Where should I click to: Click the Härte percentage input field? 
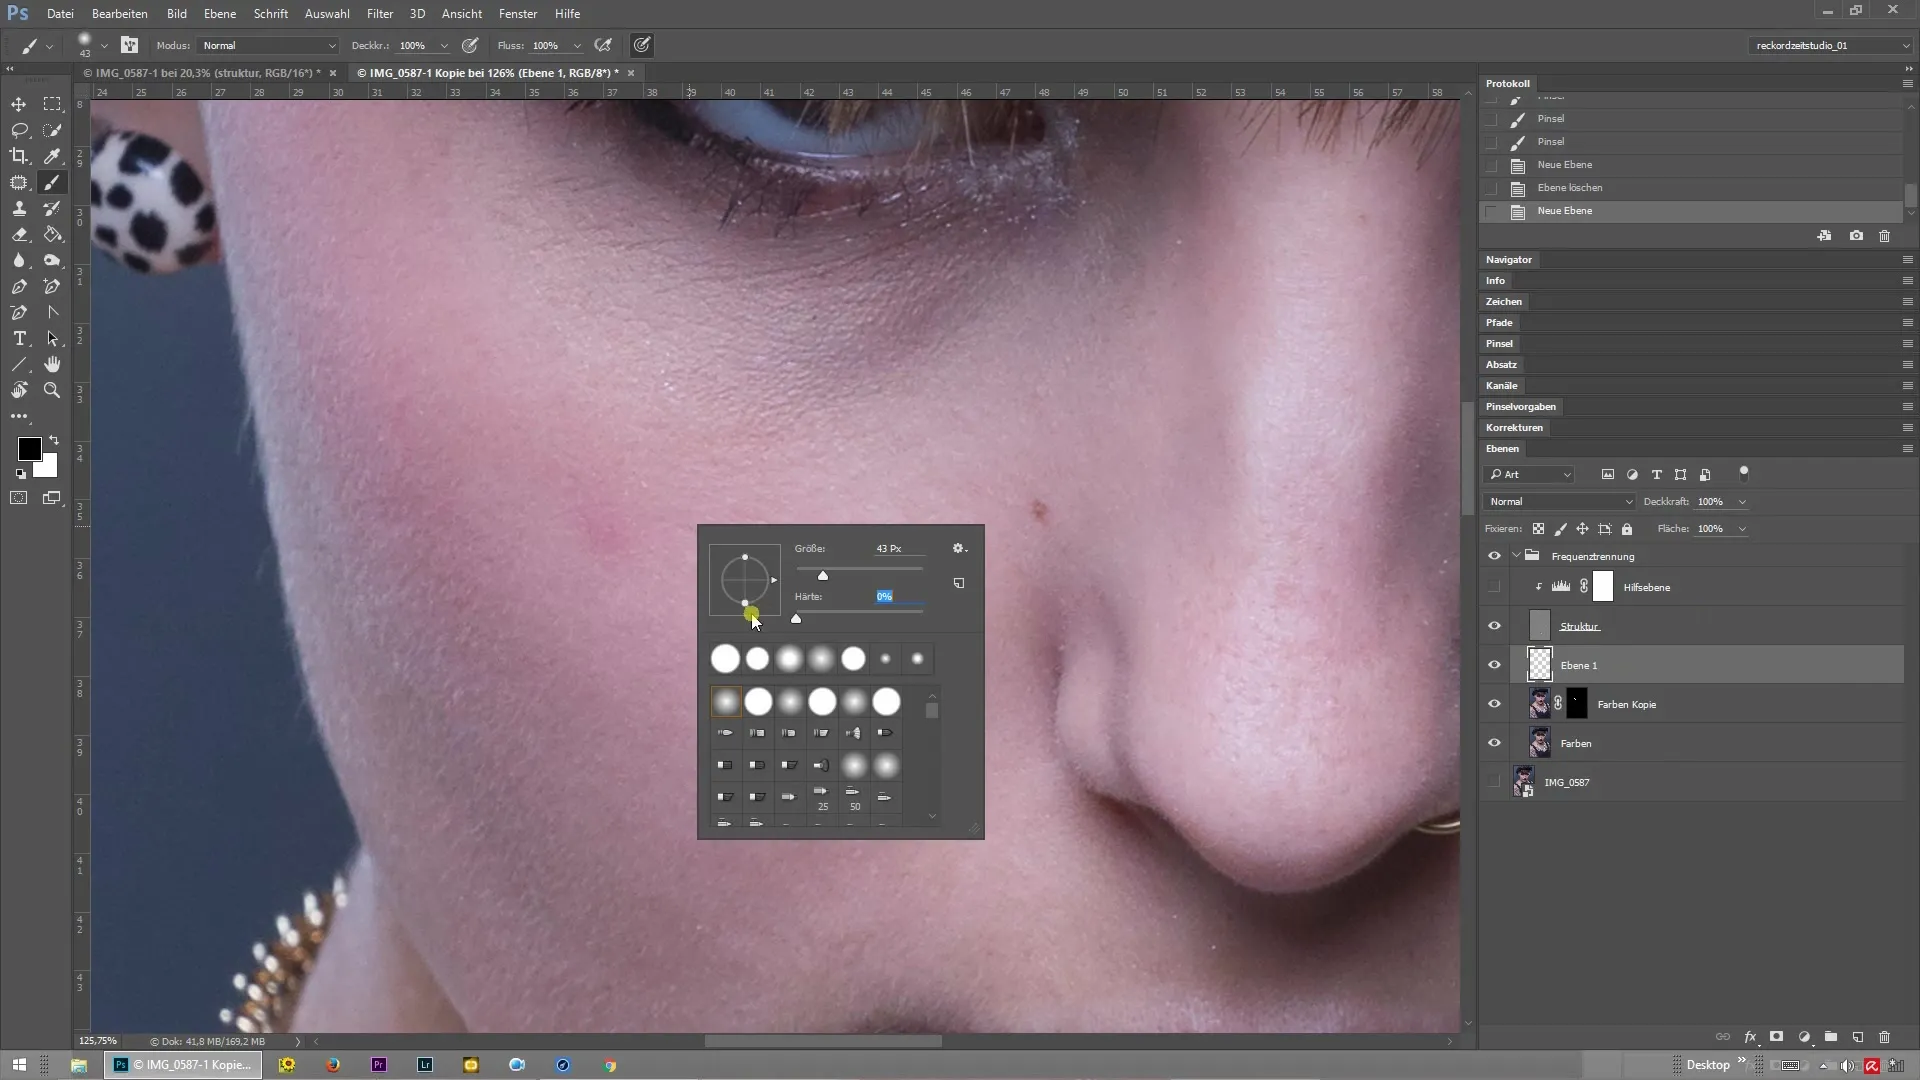point(899,596)
